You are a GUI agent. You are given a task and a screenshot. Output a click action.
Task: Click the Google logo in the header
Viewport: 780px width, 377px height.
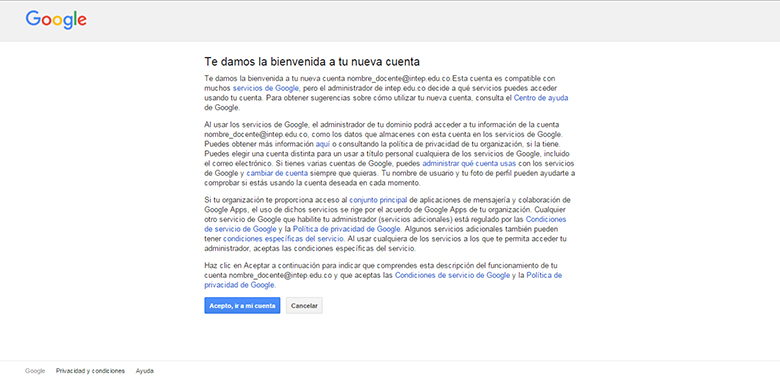click(56, 19)
